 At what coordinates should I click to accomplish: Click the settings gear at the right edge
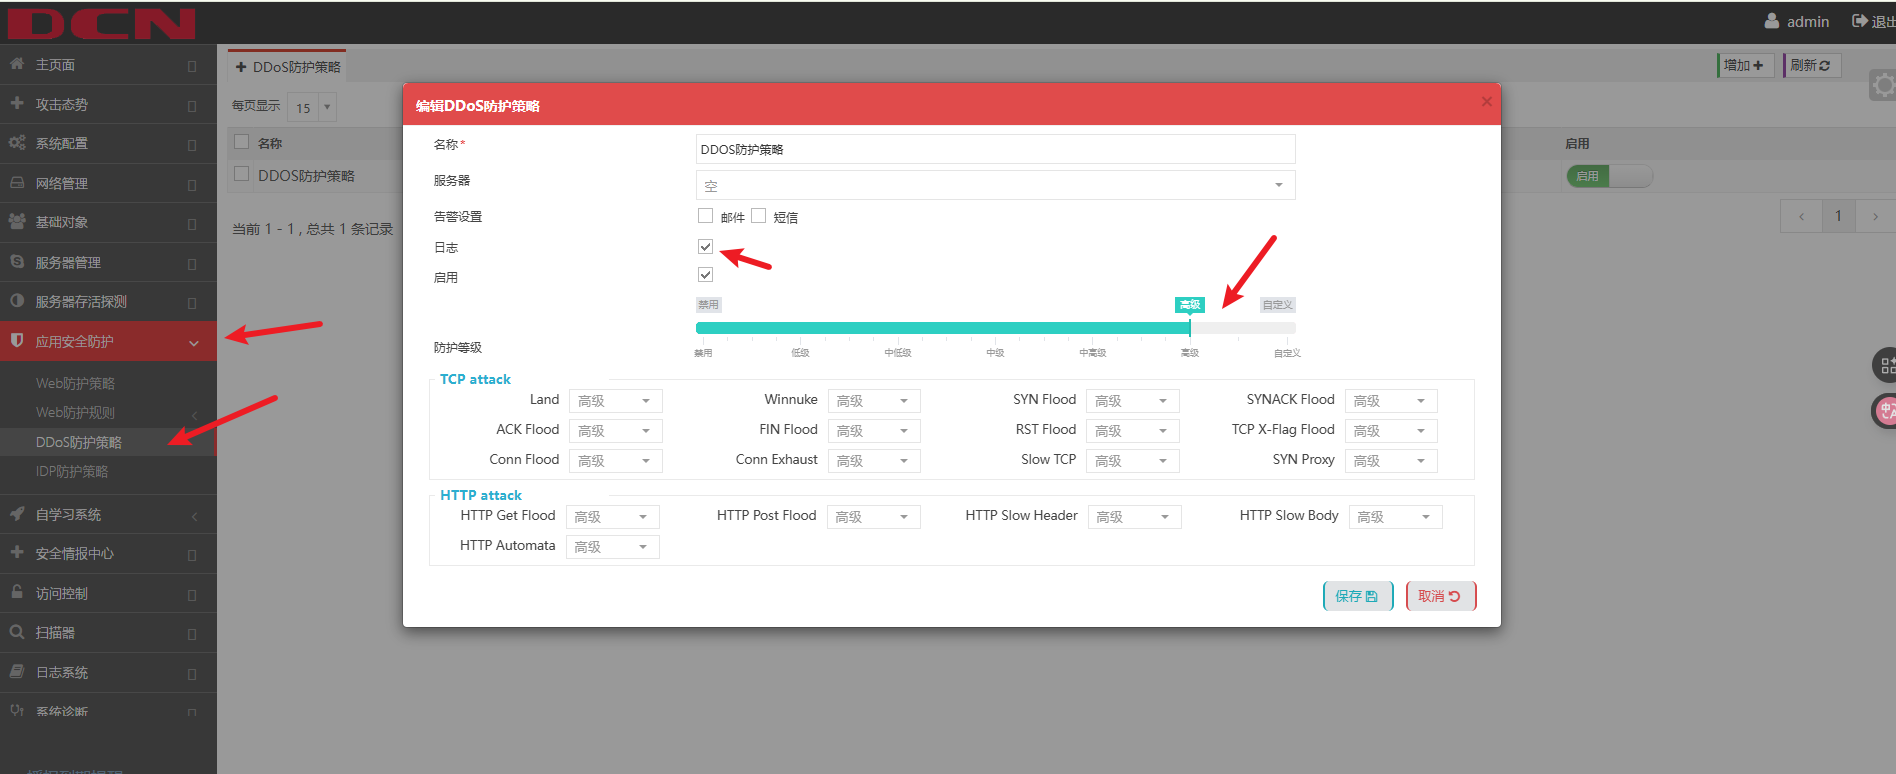tap(1884, 86)
